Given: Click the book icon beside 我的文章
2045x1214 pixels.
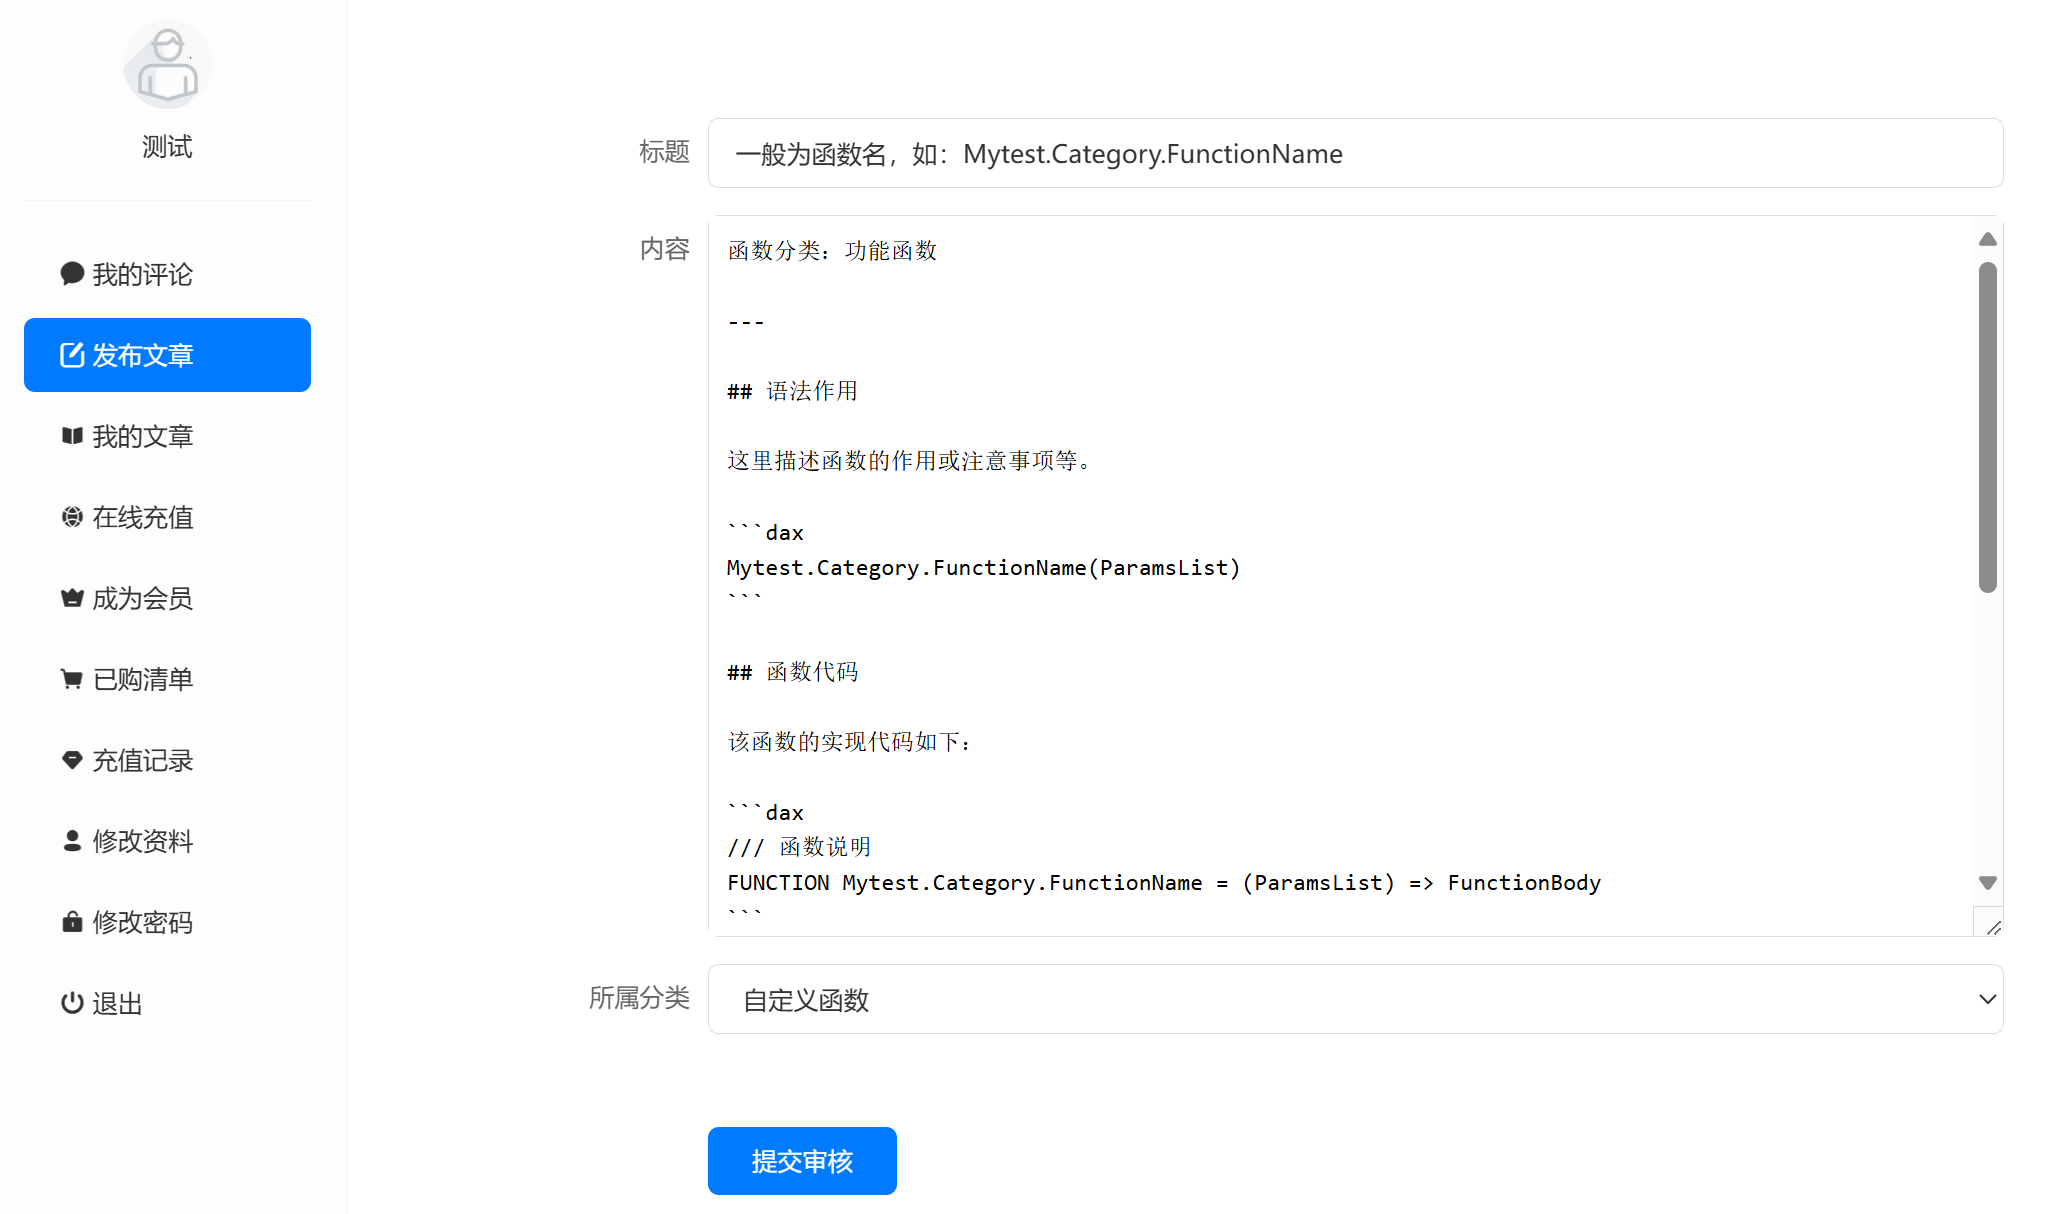Looking at the screenshot, I should (72, 436).
